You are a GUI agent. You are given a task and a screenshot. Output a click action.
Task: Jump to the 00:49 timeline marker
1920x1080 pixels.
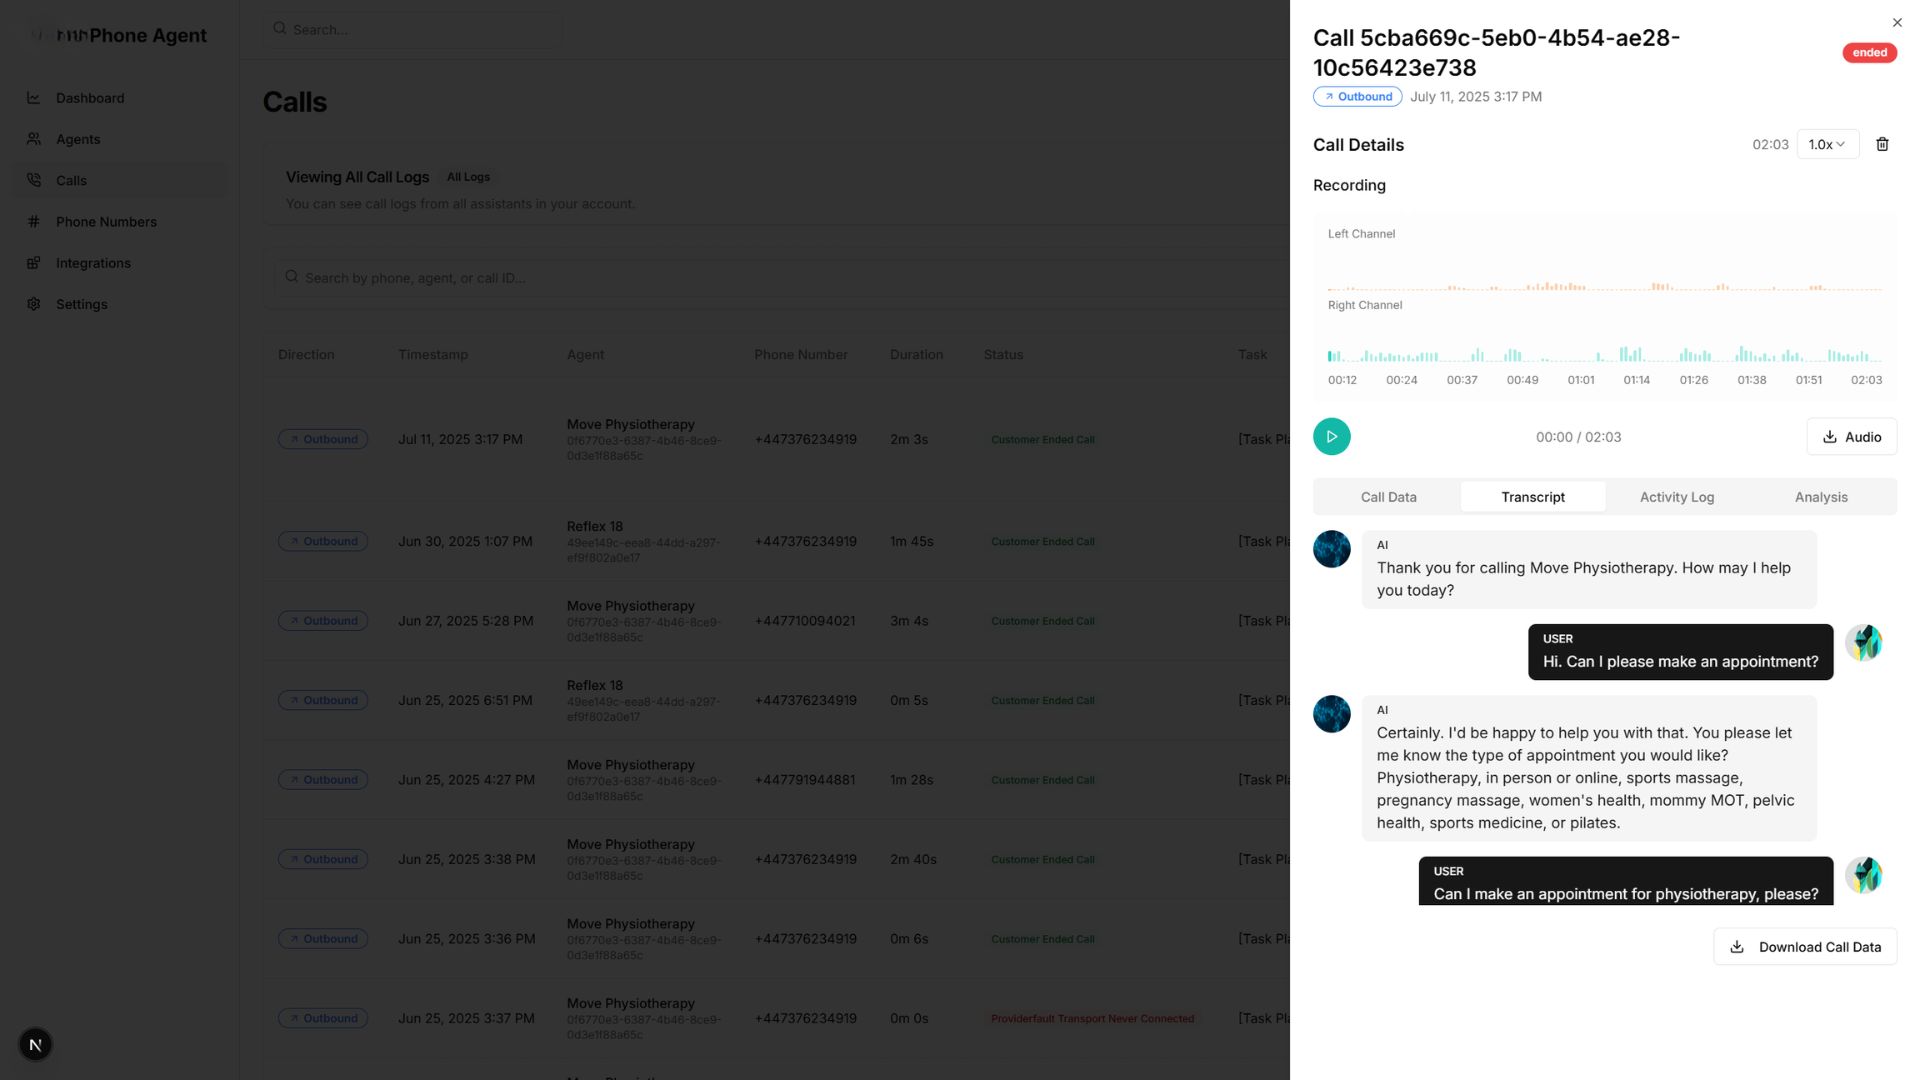click(1522, 380)
